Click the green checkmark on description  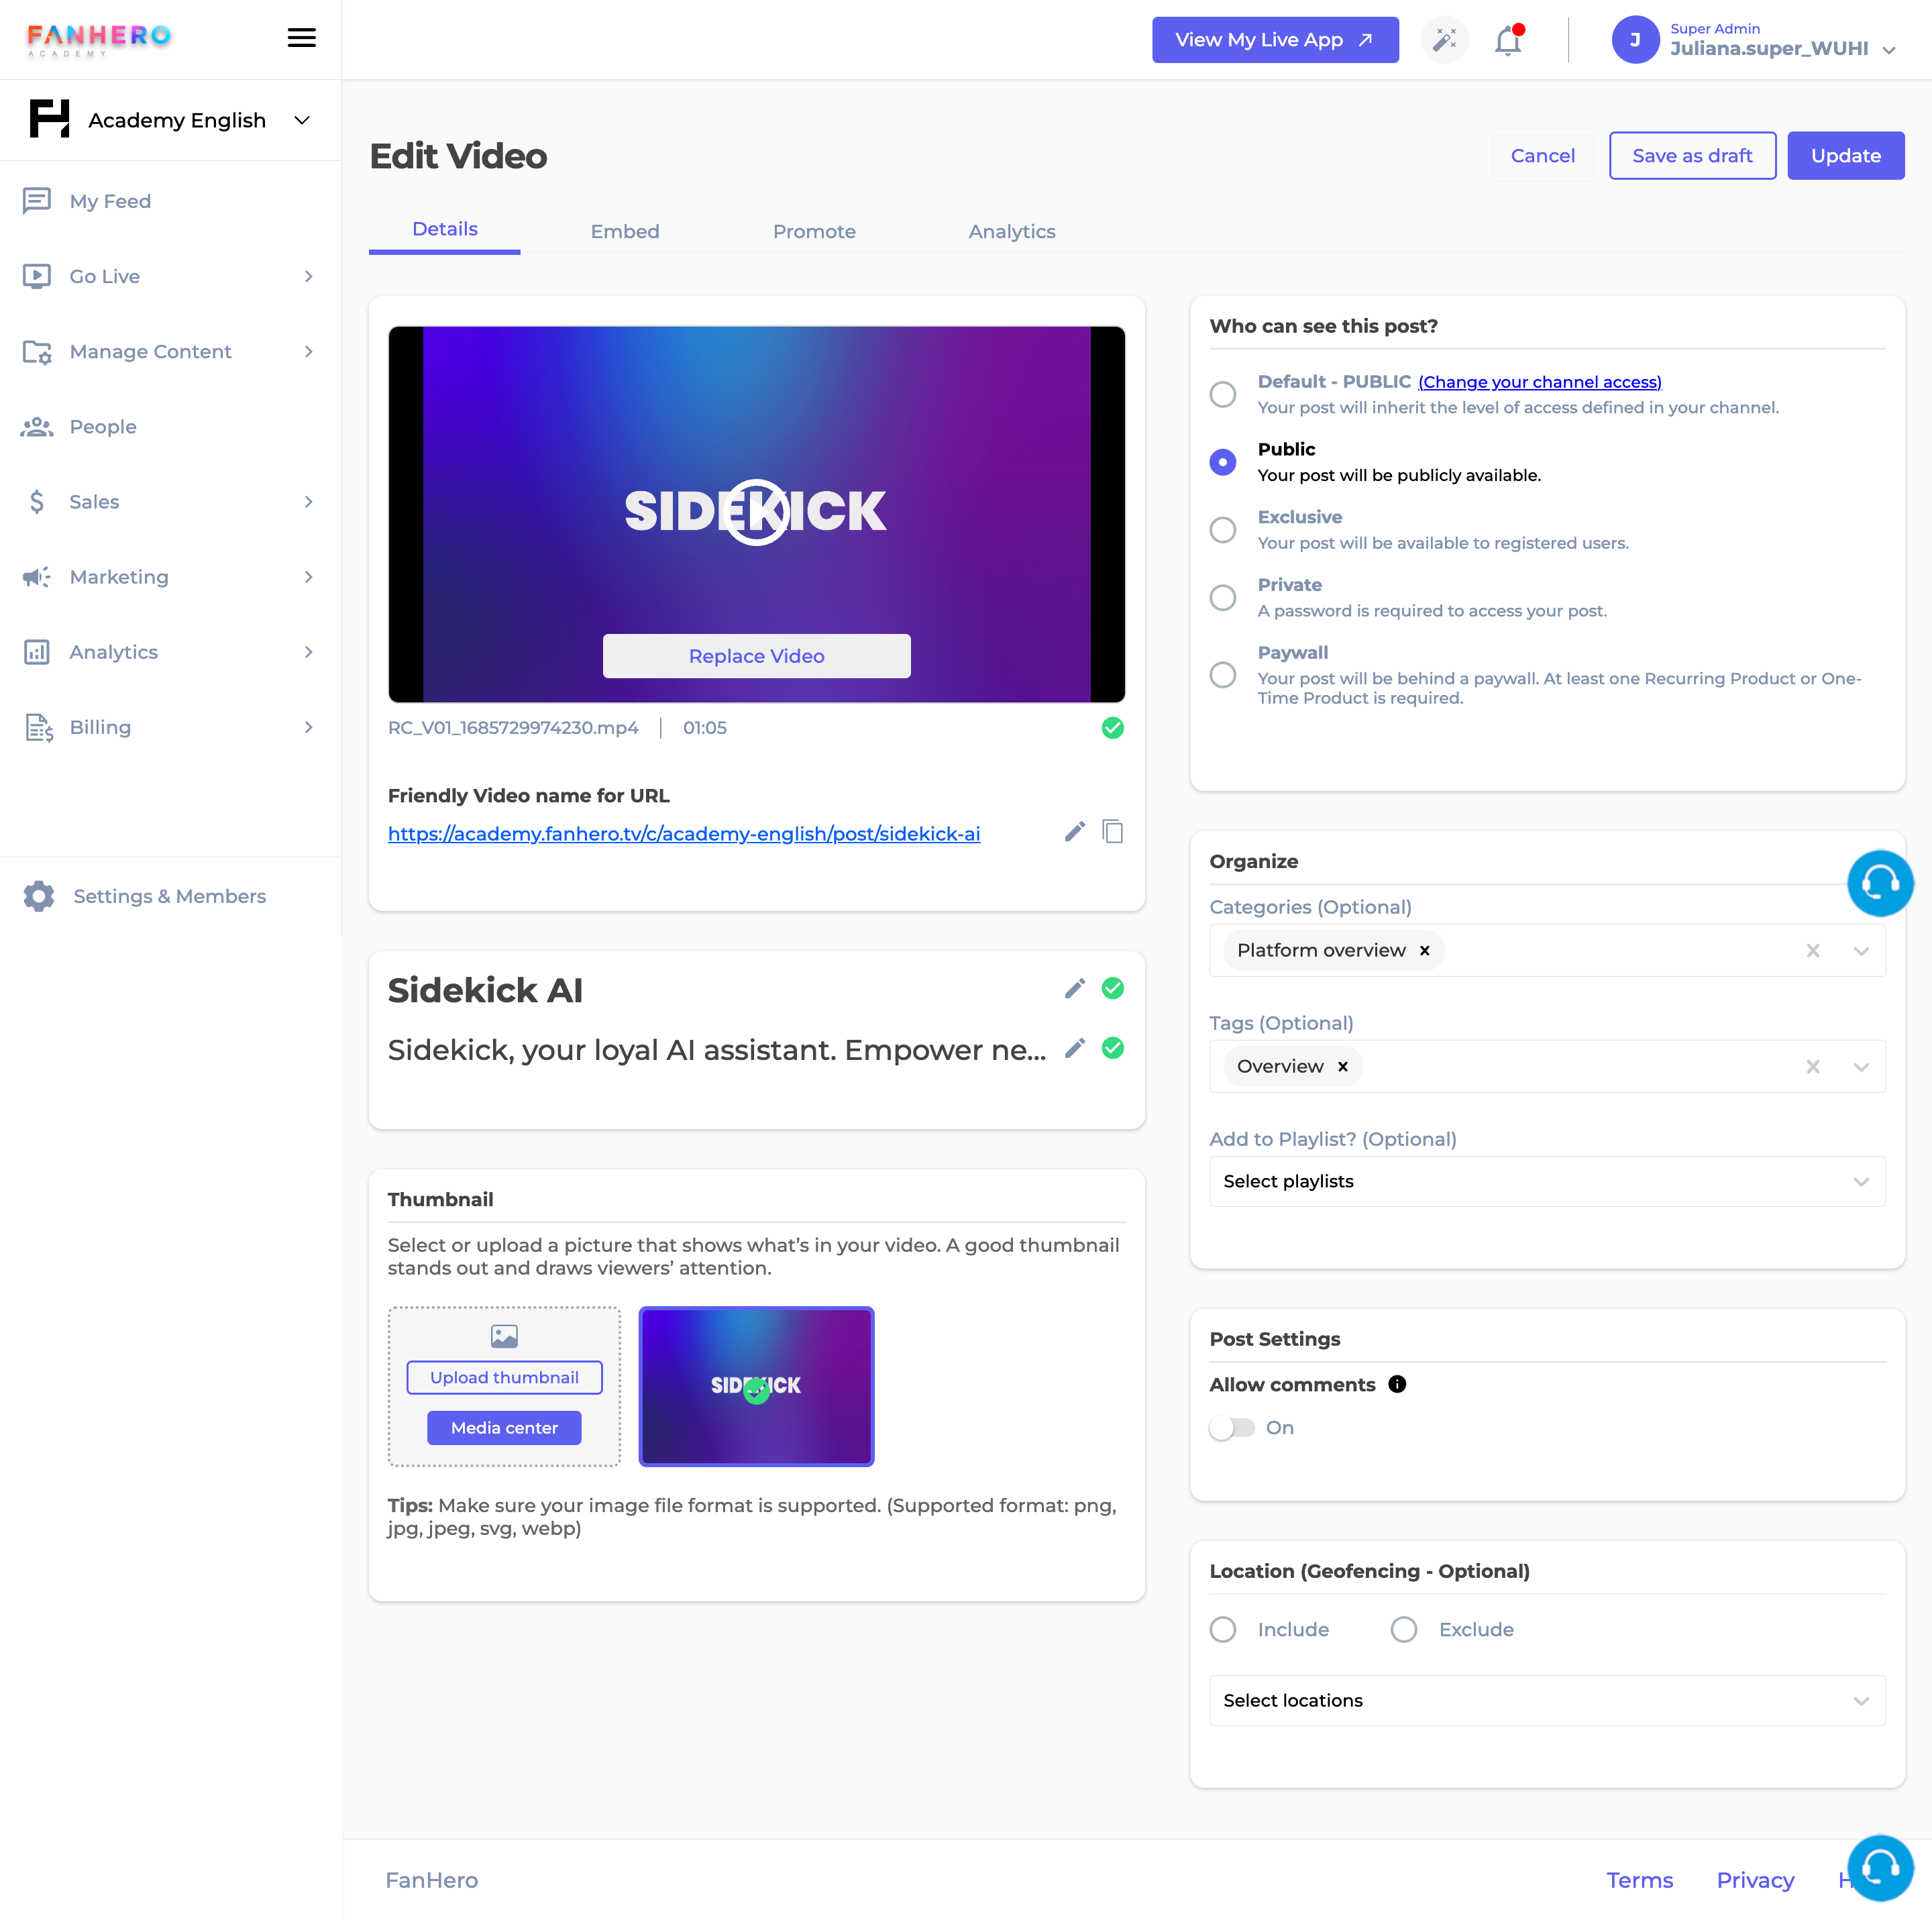(x=1113, y=1050)
